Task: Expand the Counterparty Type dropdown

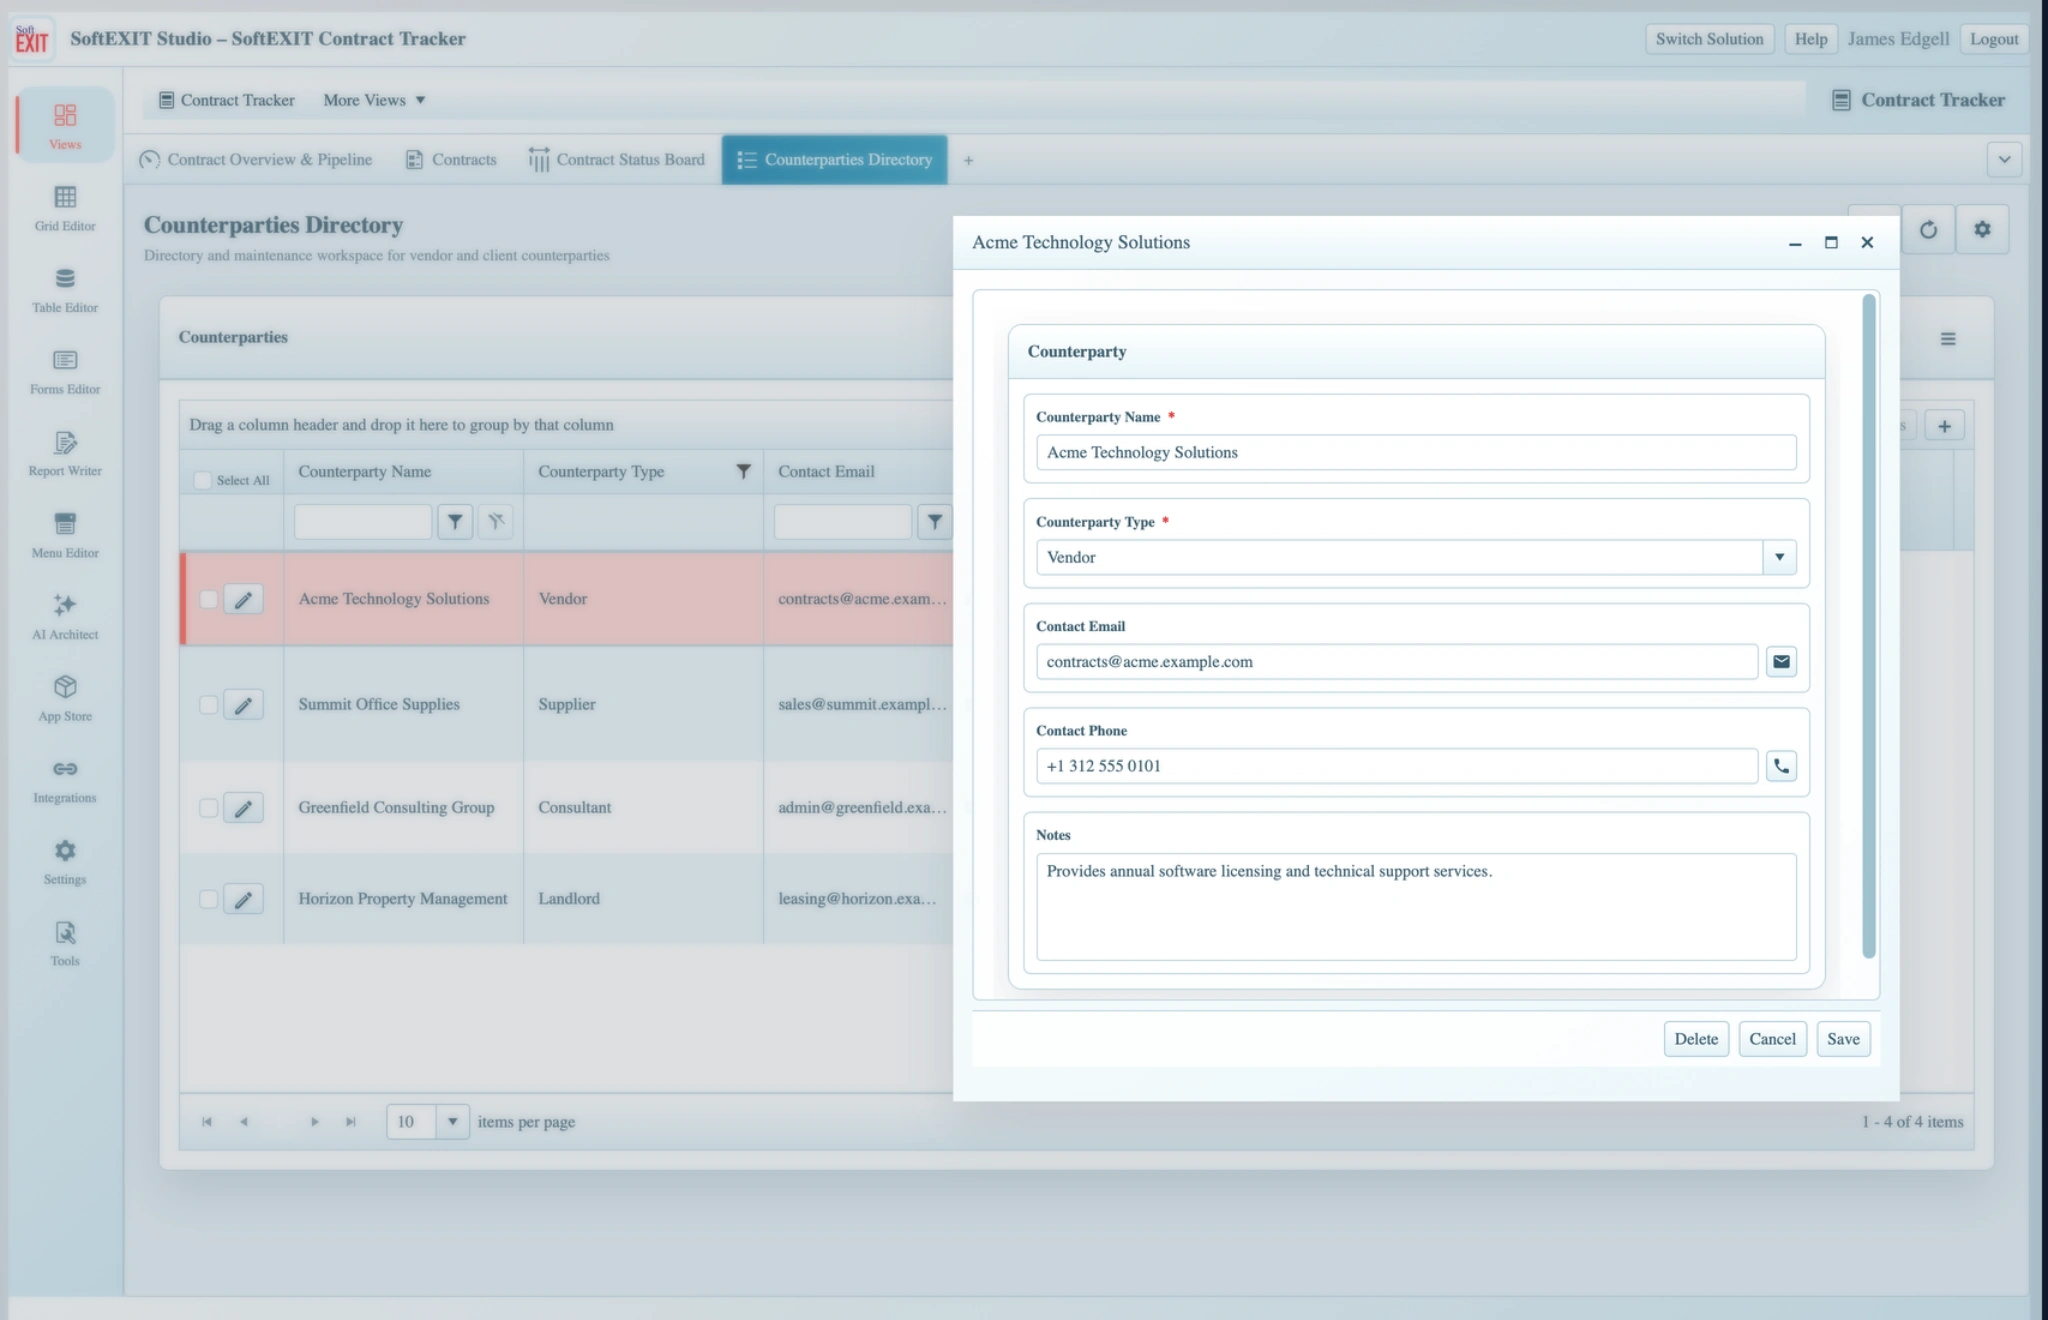Action: click(1779, 557)
